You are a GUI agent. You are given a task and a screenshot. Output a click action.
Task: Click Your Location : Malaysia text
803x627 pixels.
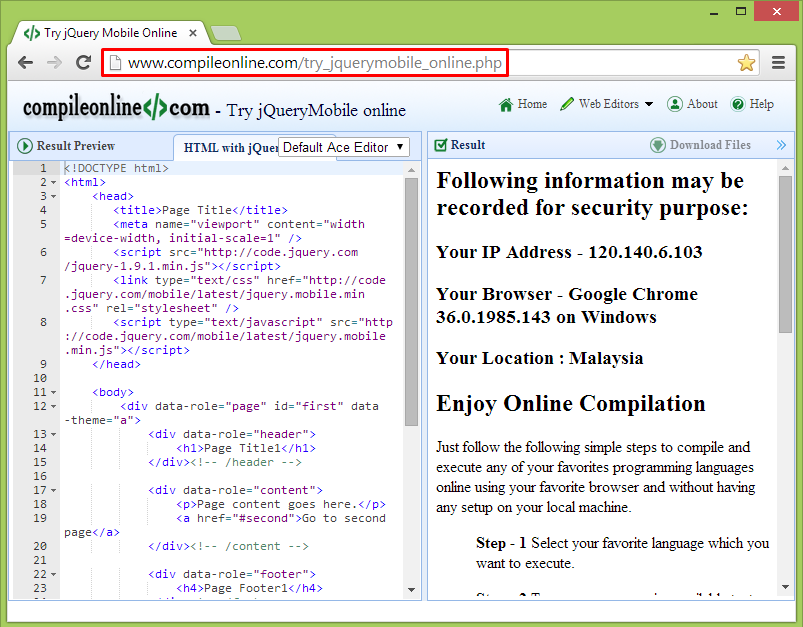(539, 358)
